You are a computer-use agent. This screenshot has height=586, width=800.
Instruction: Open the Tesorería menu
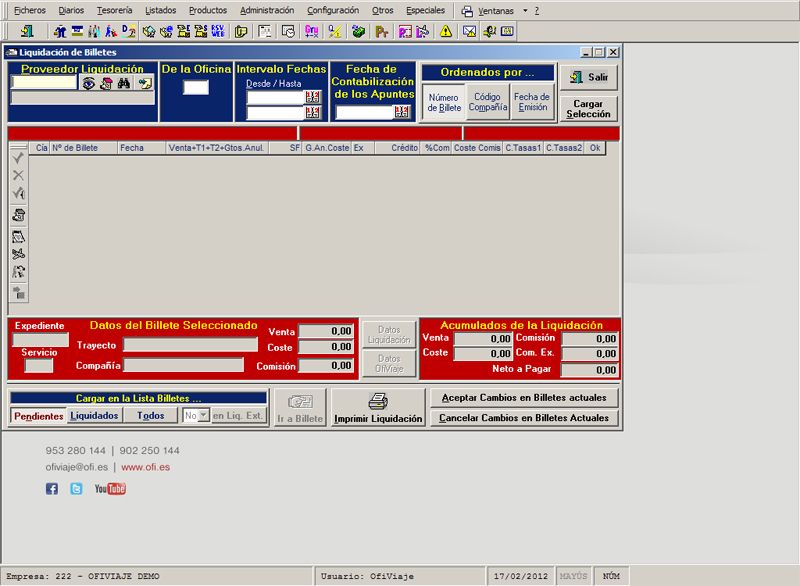pyautogui.click(x=114, y=10)
